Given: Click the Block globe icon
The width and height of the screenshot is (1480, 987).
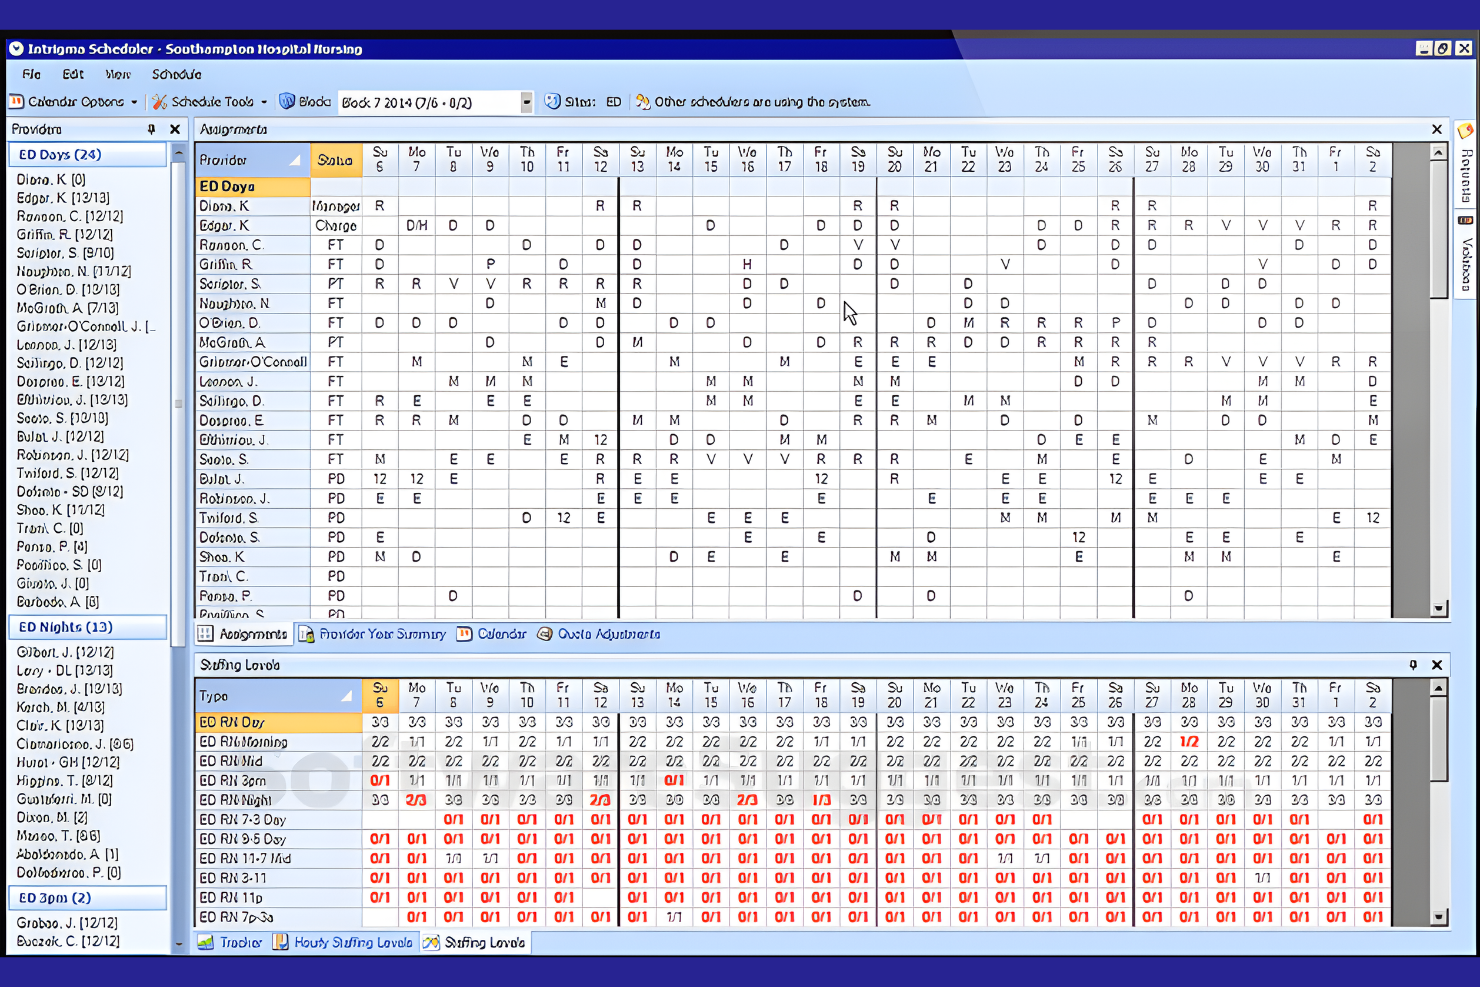Looking at the screenshot, I should click(x=289, y=101).
